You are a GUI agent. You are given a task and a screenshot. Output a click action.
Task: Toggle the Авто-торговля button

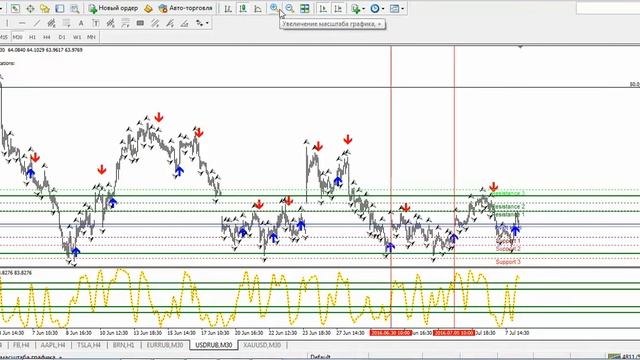tap(186, 8)
